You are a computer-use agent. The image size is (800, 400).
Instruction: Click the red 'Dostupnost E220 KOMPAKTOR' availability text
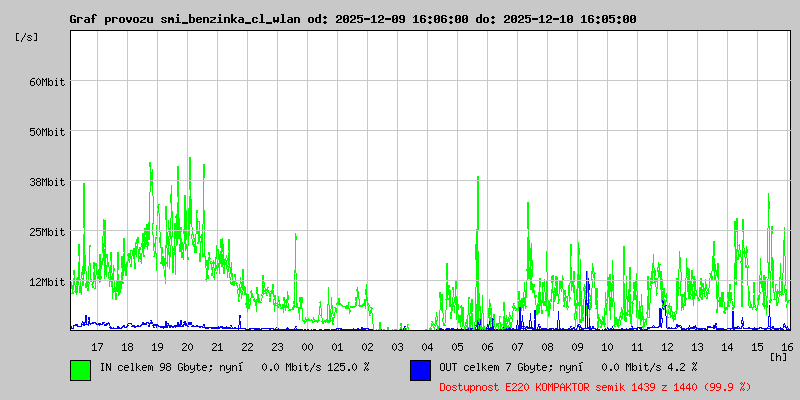(595, 388)
